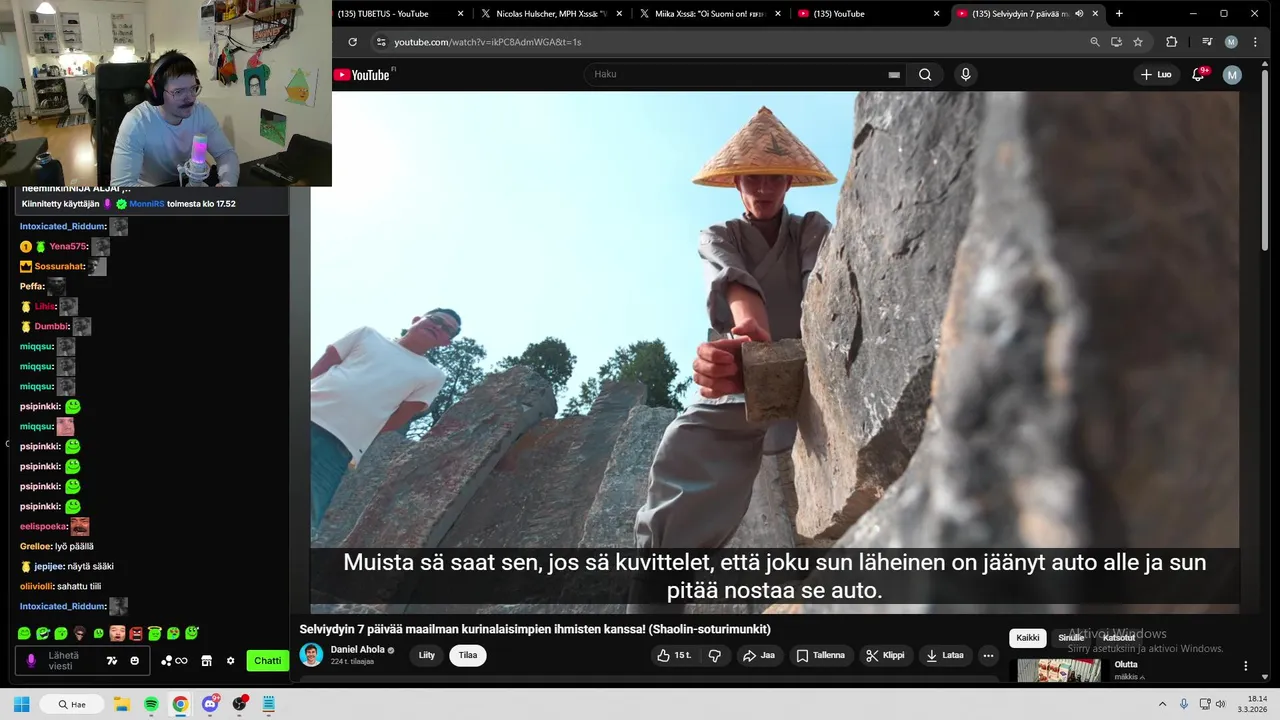The width and height of the screenshot is (1280, 720).
Task: Select the Katsotut filter chip
Action: (1119, 638)
